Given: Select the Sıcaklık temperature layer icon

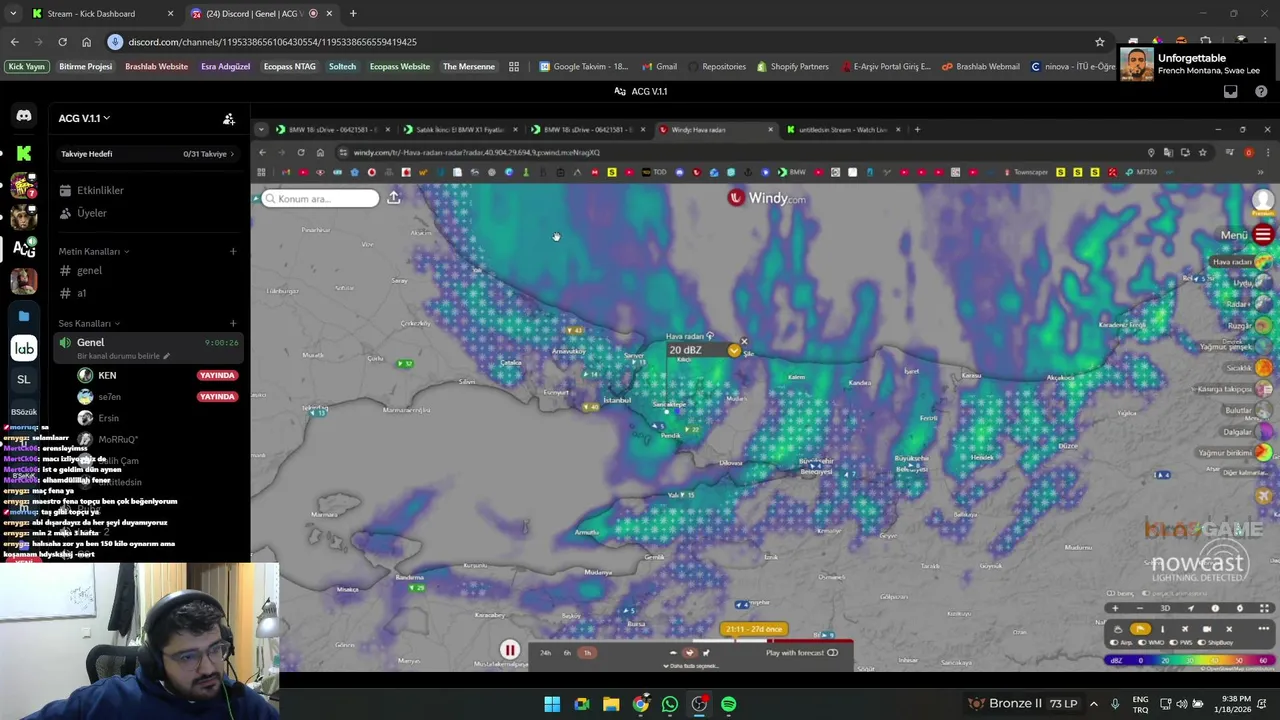Looking at the screenshot, I should tap(1264, 368).
